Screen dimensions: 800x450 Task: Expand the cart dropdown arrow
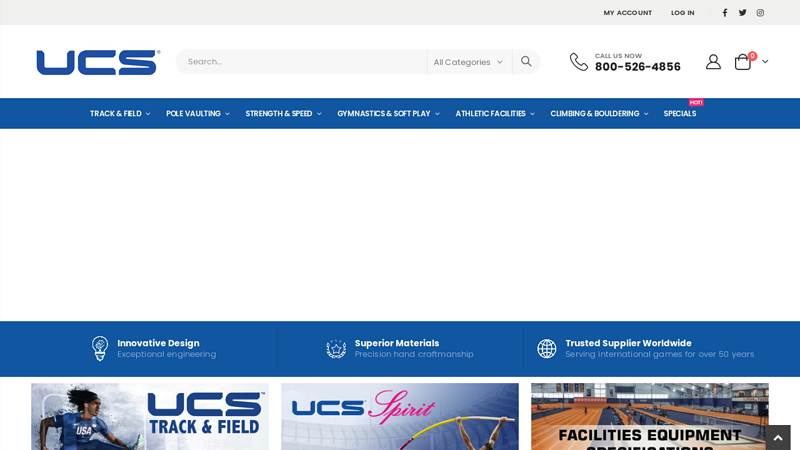tap(765, 62)
